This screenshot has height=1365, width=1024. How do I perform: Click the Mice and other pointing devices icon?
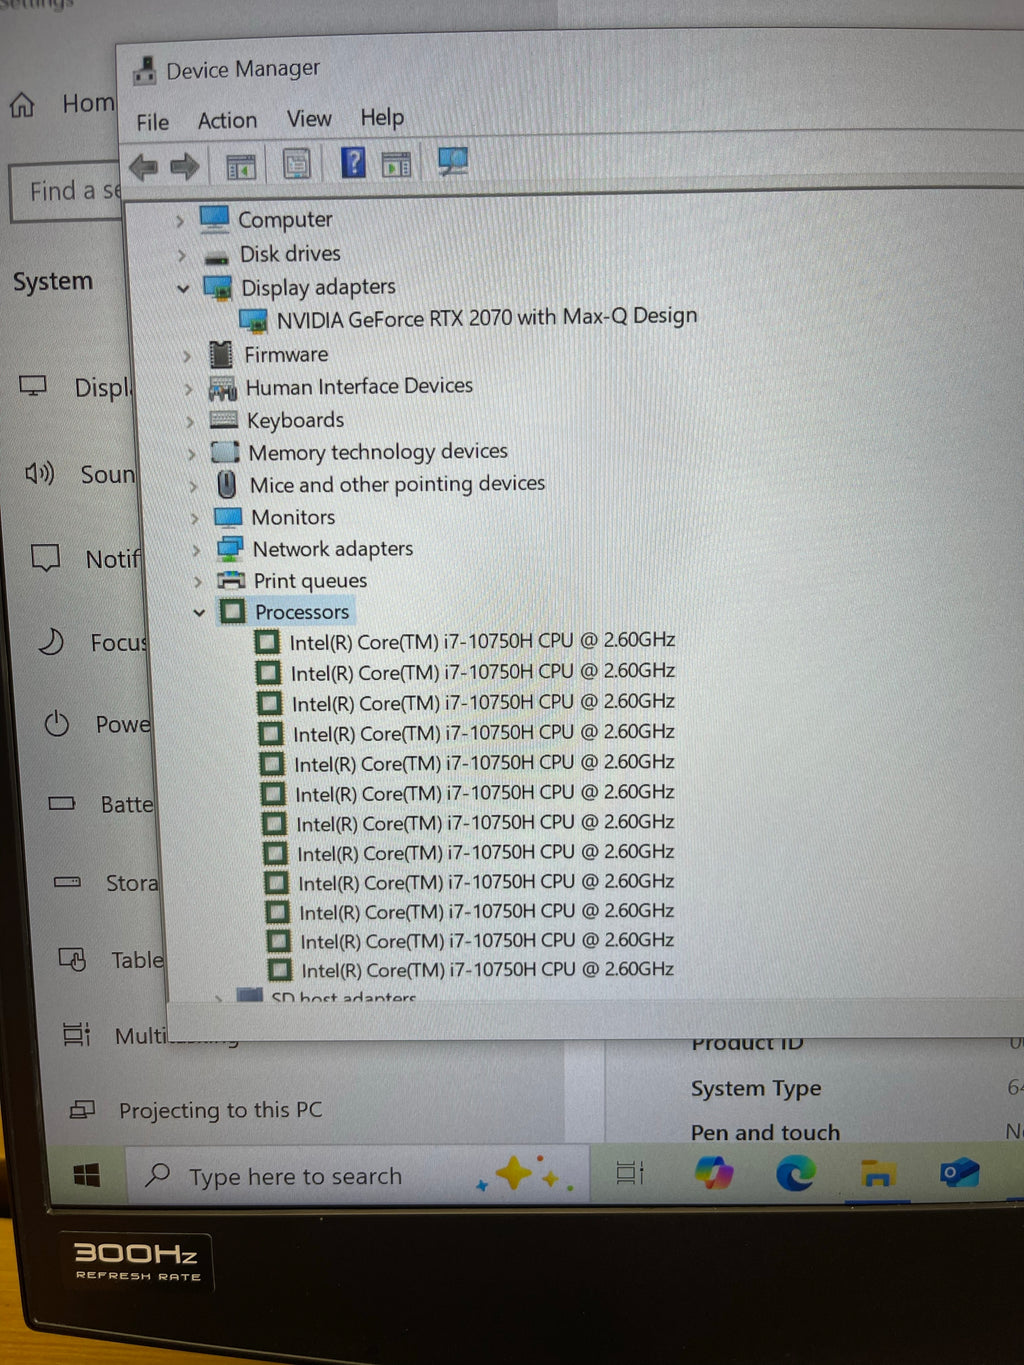pos(227,485)
